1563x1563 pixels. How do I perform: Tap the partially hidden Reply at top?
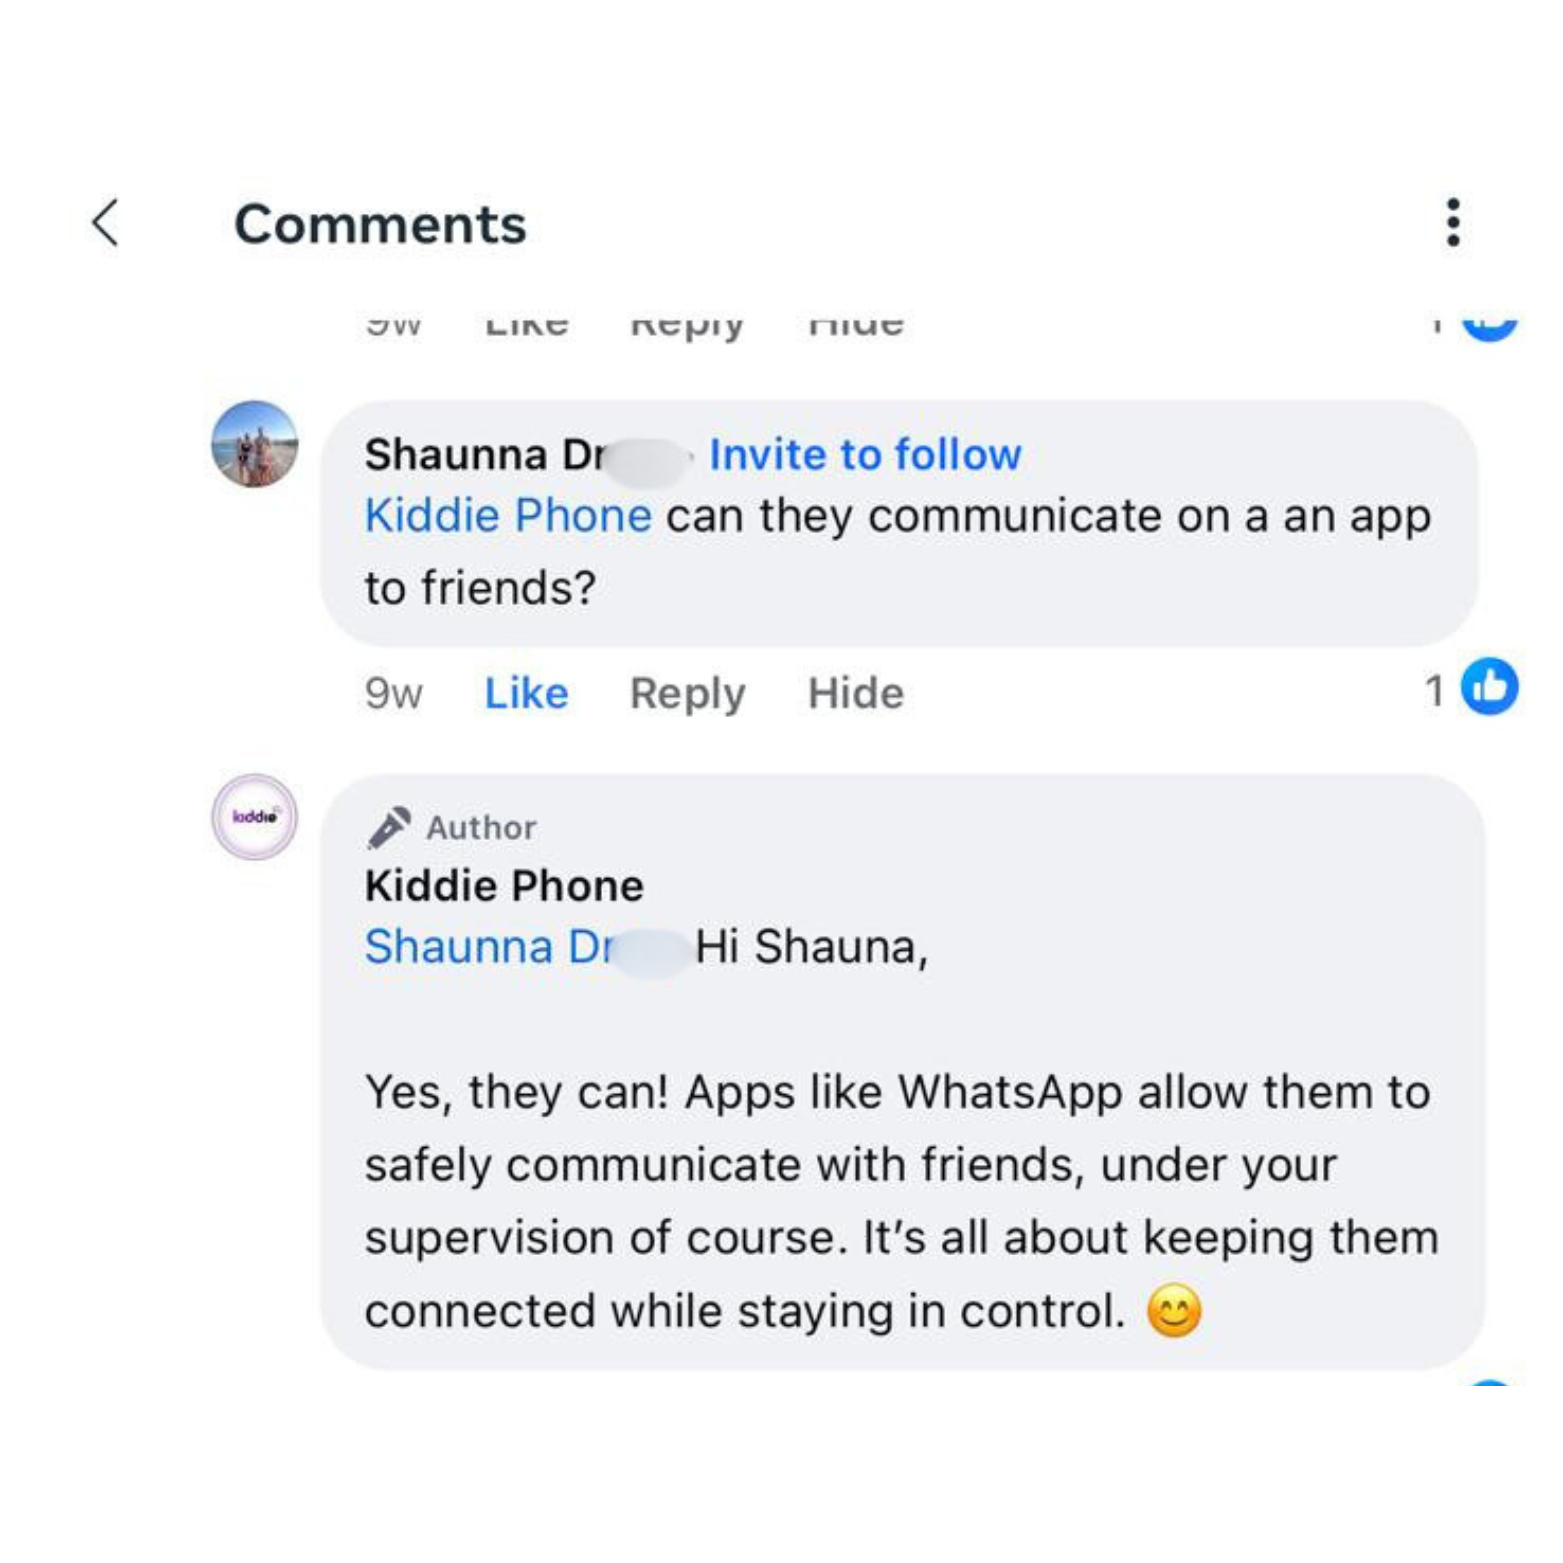pyautogui.click(x=687, y=326)
